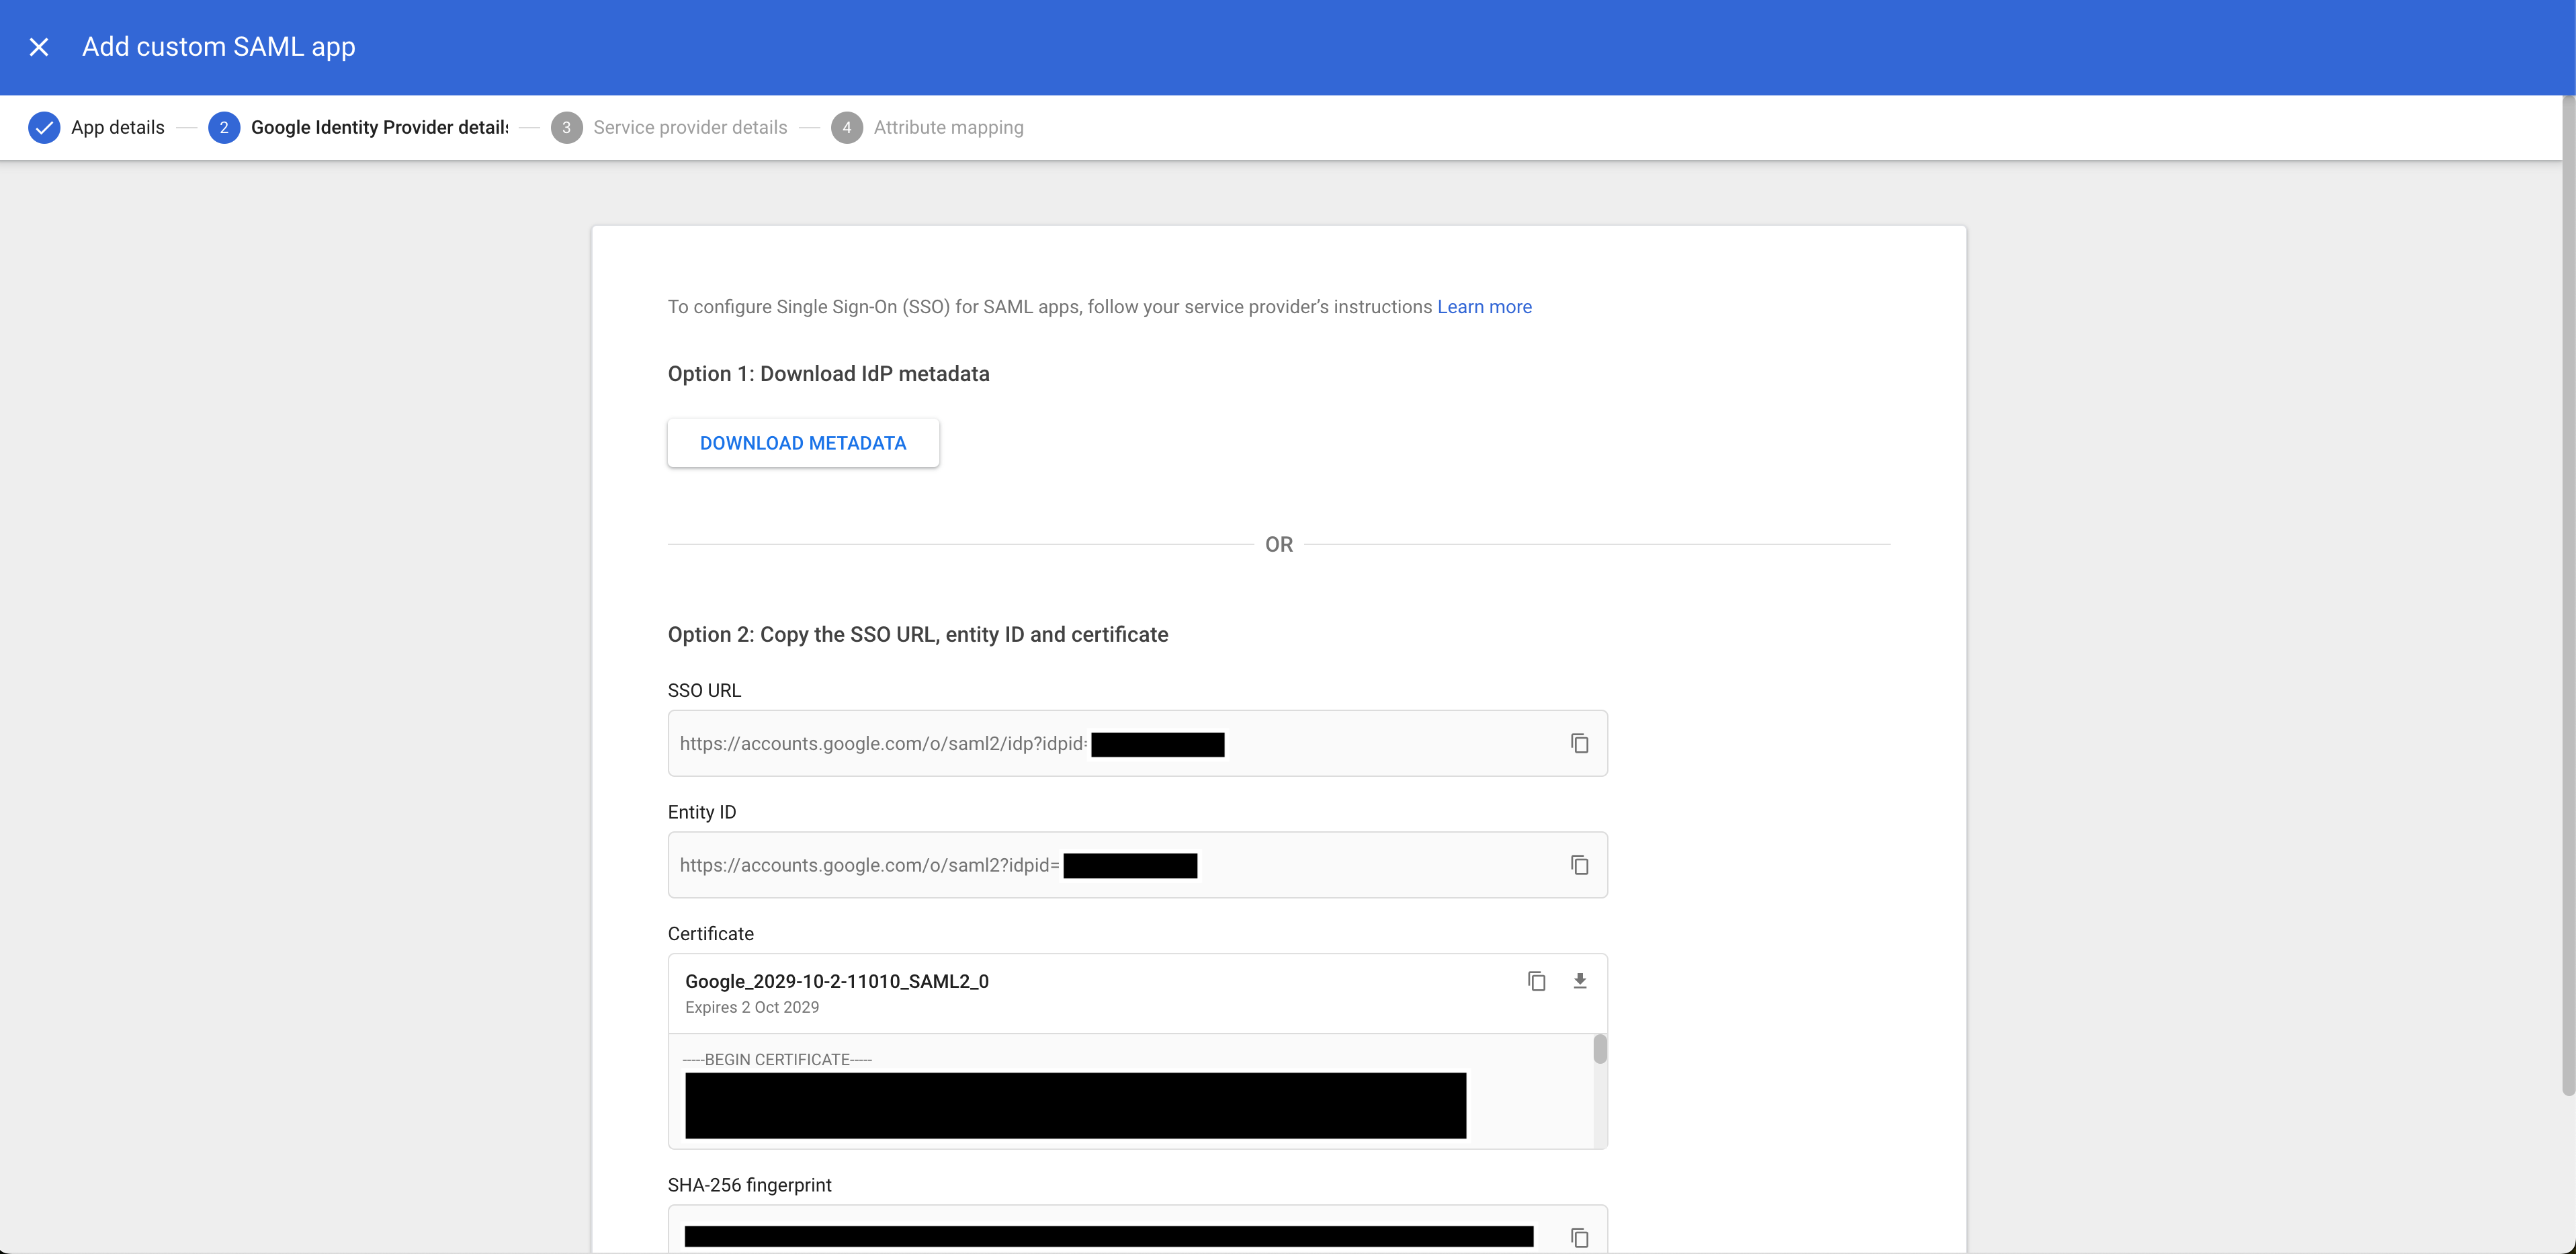2576x1254 pixels.
Task: Copy the SSO URL value
Action: coord(1579,743)
